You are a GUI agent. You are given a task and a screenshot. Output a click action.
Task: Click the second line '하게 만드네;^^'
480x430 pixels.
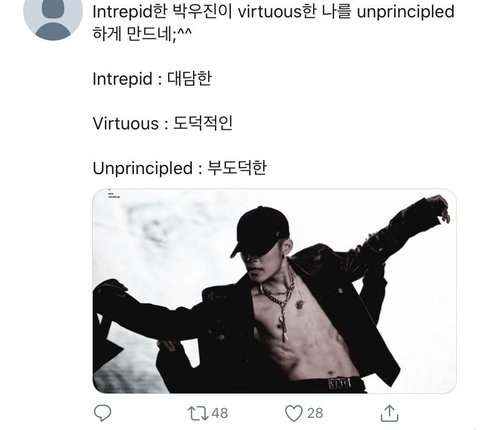(x=142, y=34)
